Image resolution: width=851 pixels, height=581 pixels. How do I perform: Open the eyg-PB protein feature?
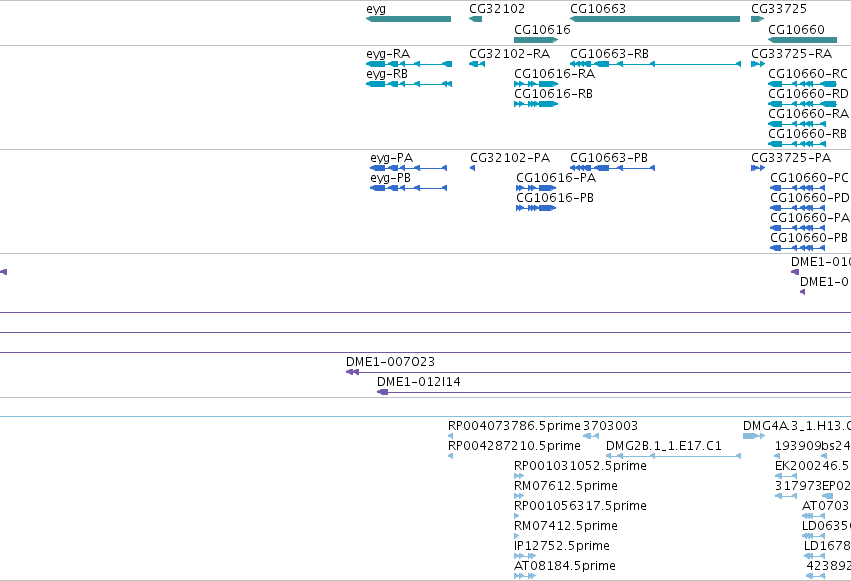[x=390, y=178]
